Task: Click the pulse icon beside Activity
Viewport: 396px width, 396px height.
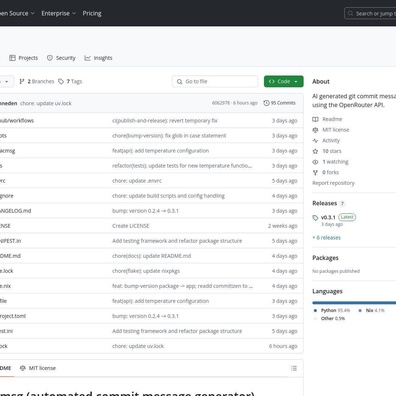Action: tap(315, 140)
